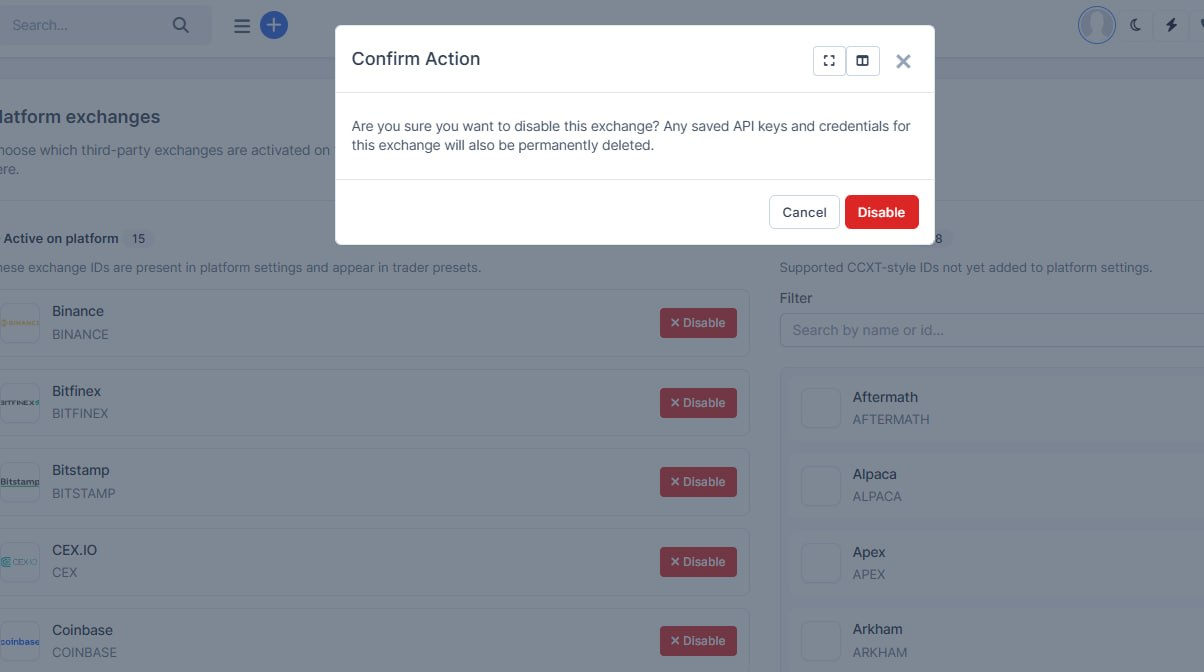Cancel the confirmation dialog
This screenshot has width=1204, height=672.
click(804, 212)
